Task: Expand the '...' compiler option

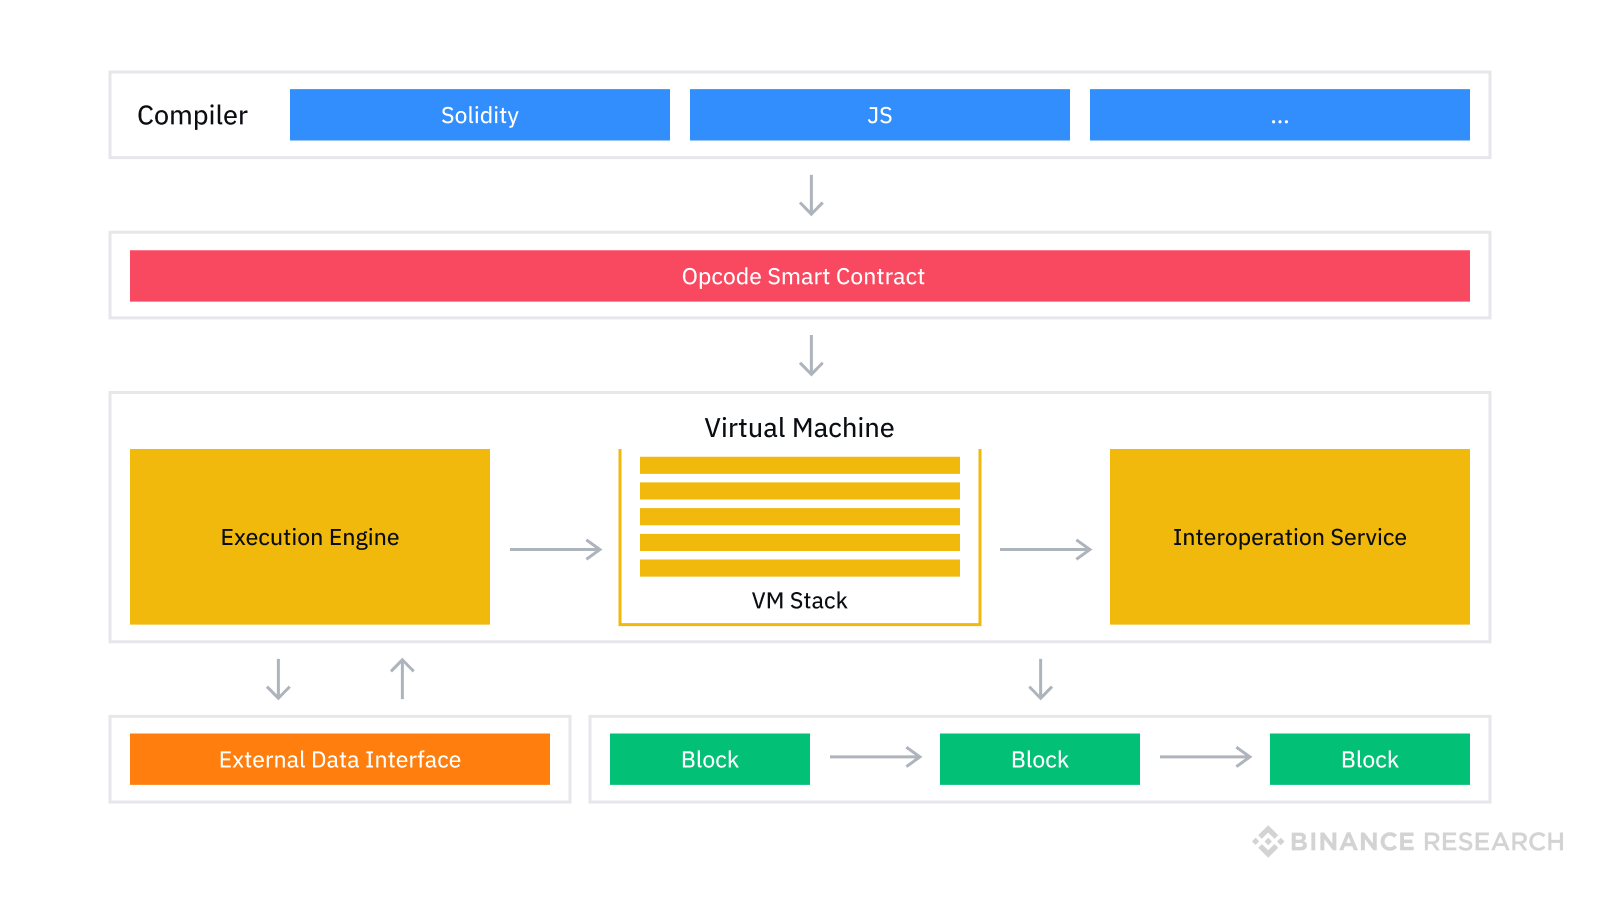Action: point(1280,115)
